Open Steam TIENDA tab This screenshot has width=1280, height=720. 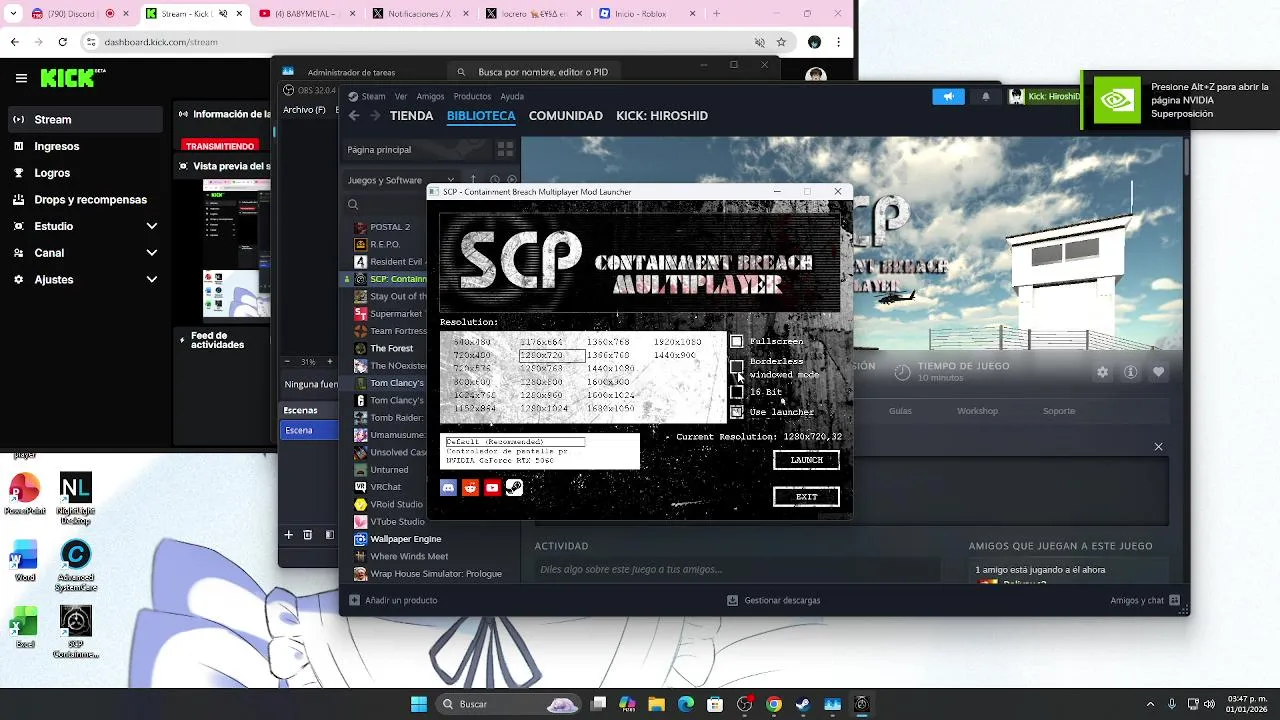411,116
